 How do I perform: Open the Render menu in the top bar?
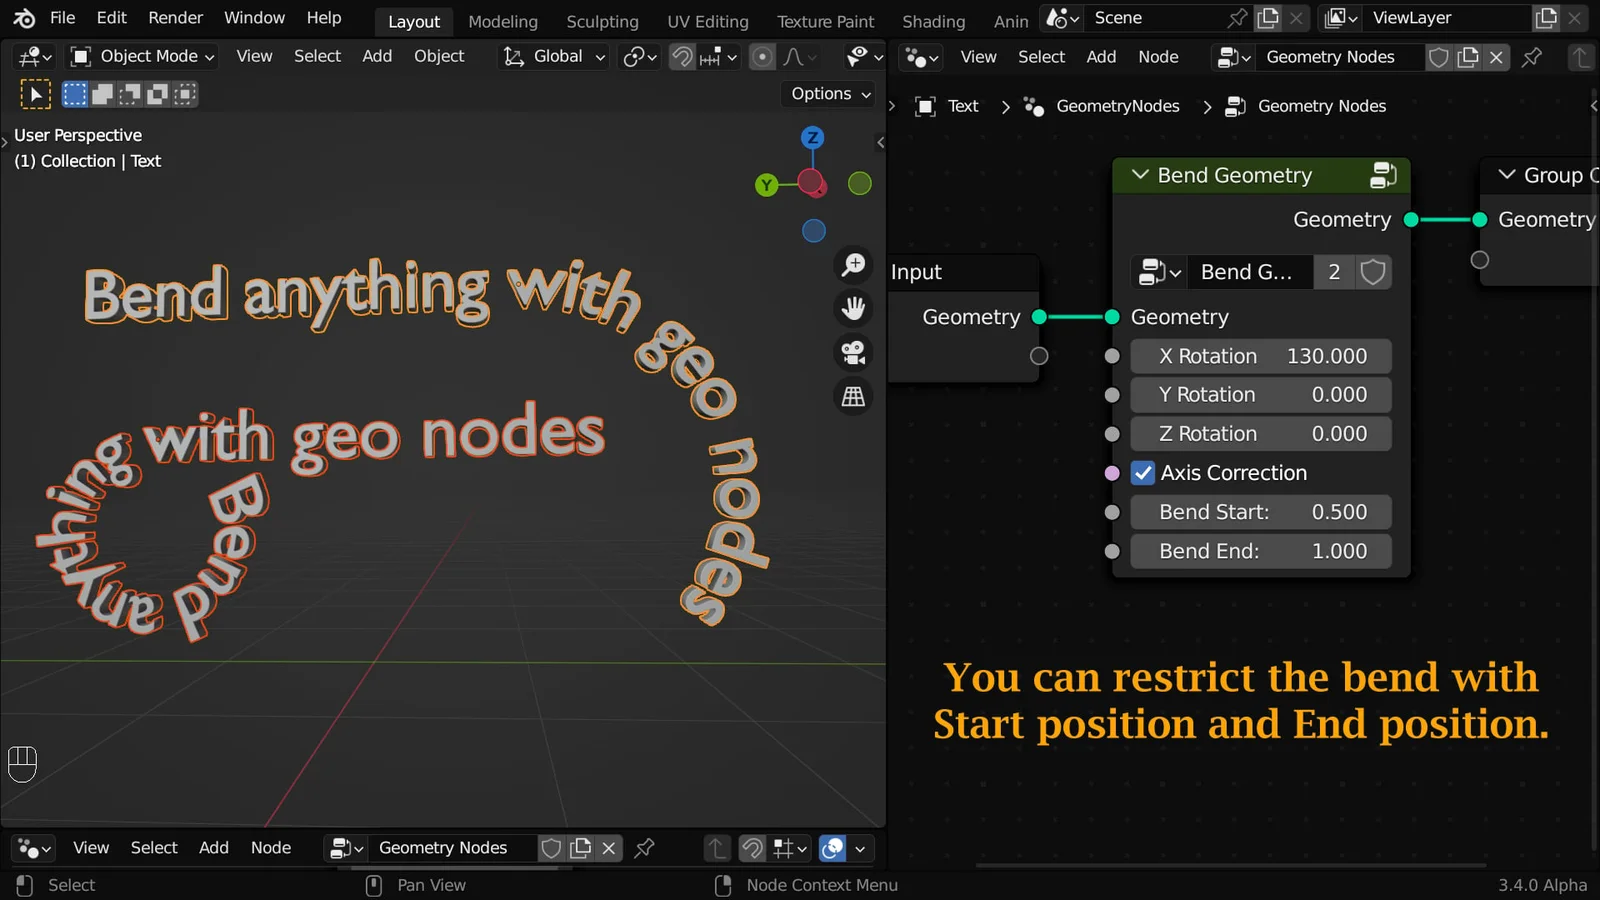tap(175, 17)
